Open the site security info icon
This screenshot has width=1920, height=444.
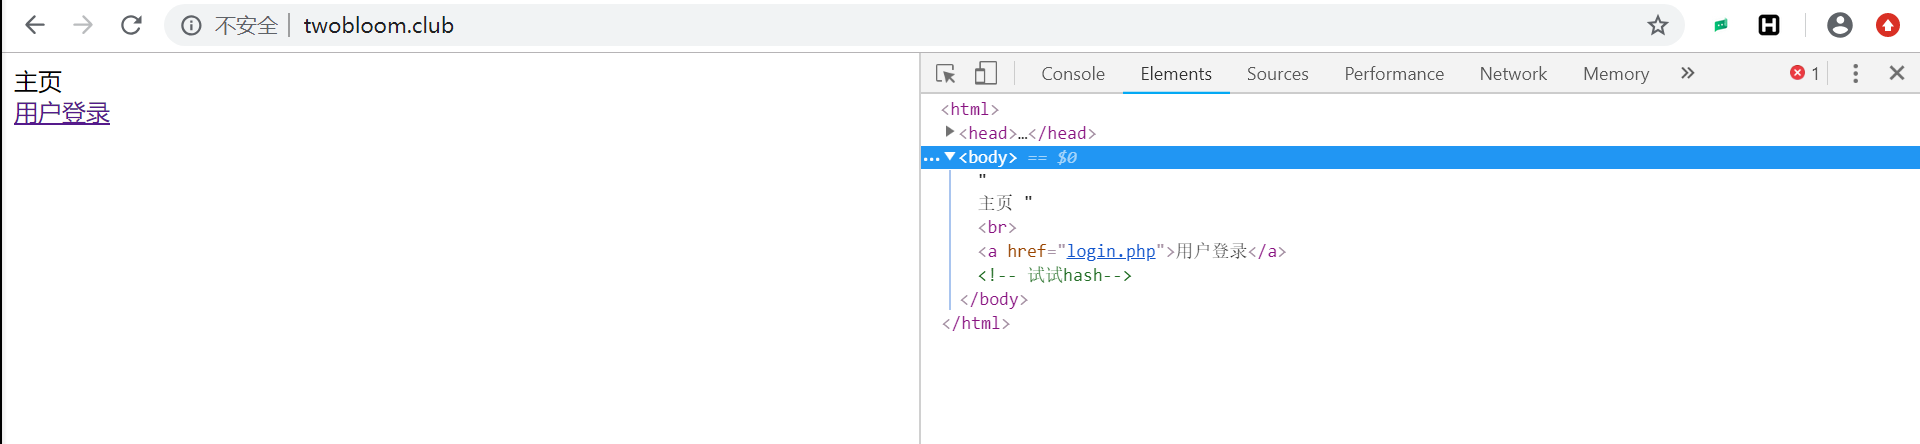[191, 25]
